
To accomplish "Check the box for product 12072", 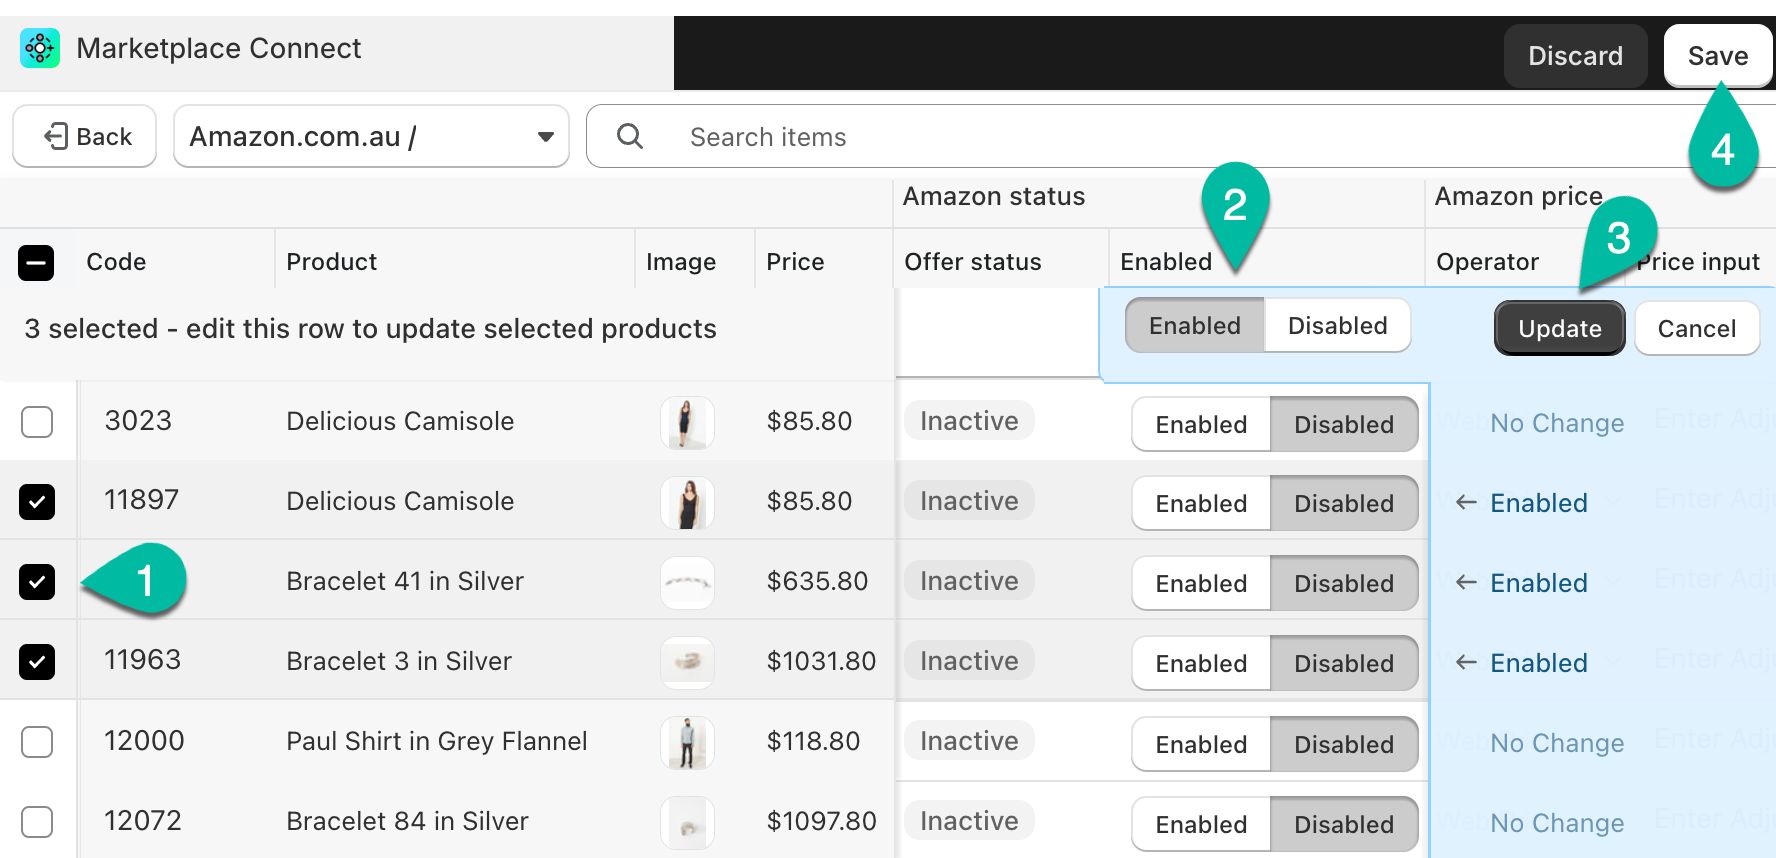I will (37, 822).
